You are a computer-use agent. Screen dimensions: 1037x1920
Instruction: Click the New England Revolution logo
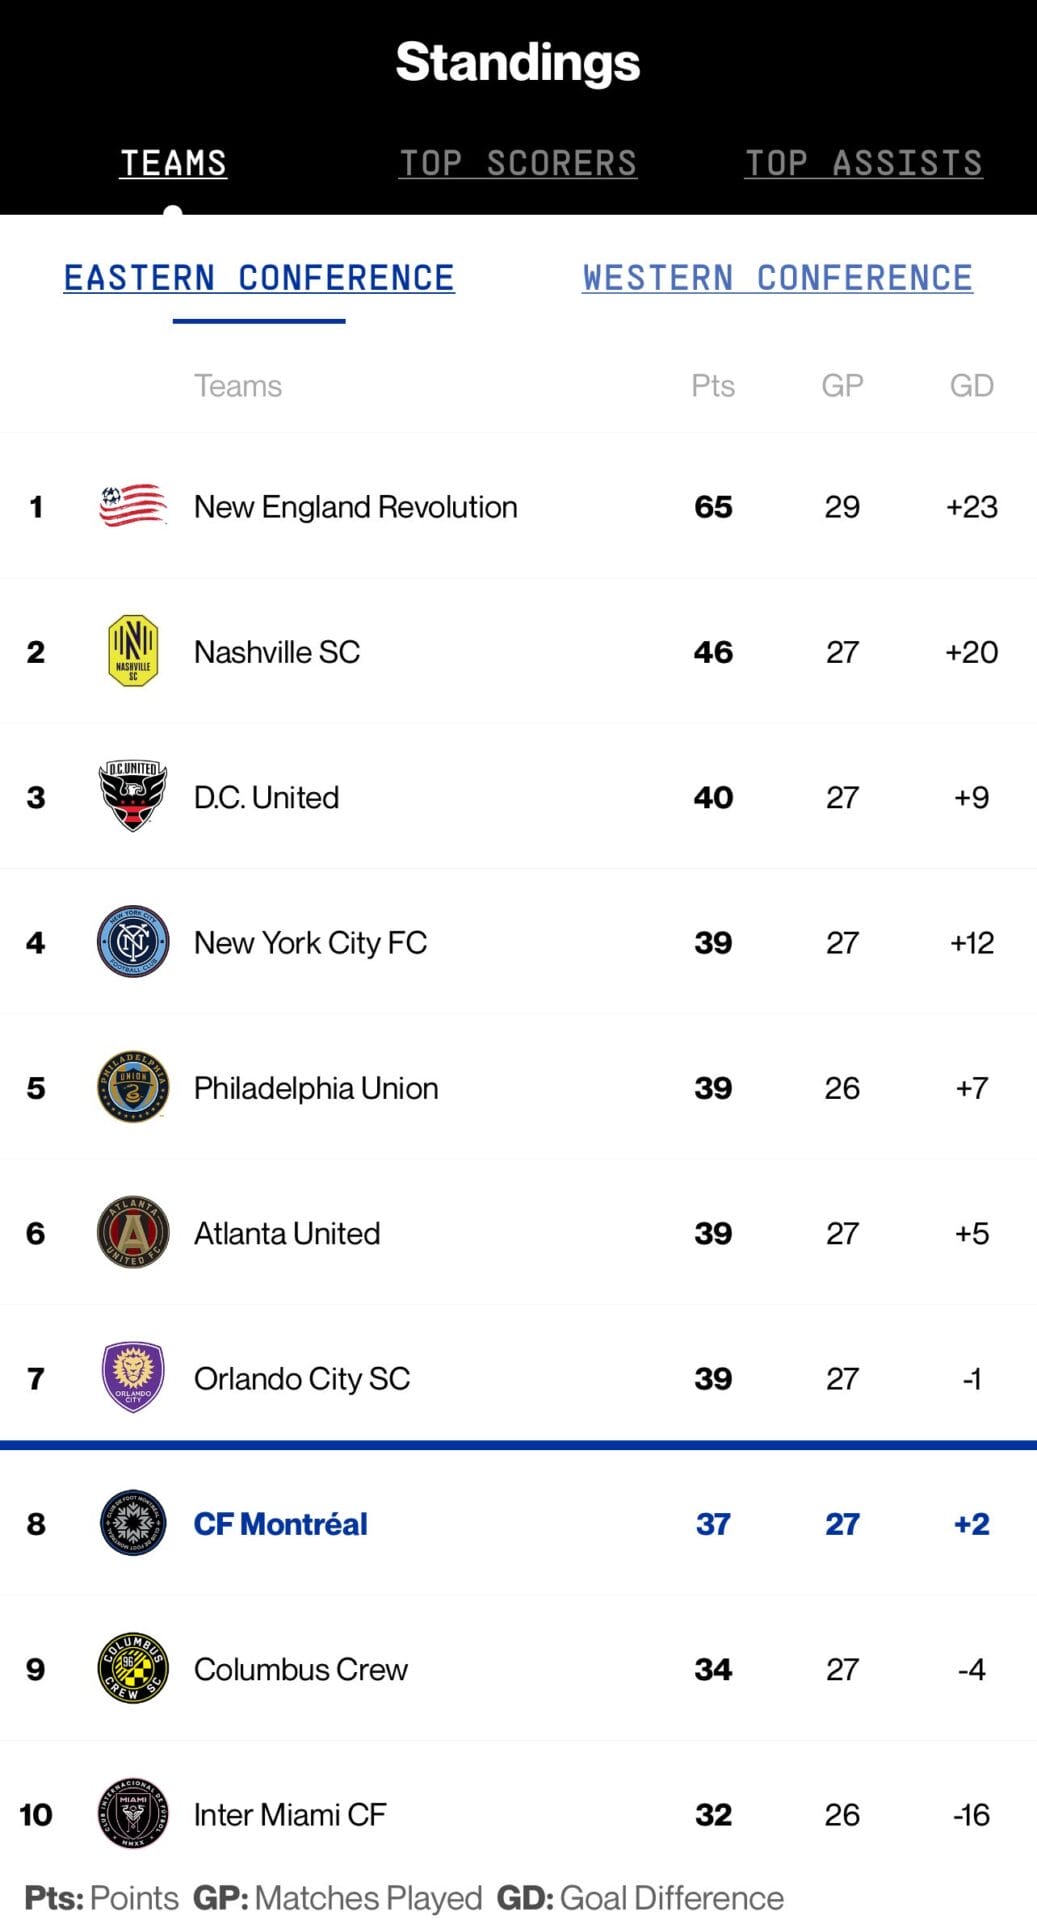(x=132, y=506)
